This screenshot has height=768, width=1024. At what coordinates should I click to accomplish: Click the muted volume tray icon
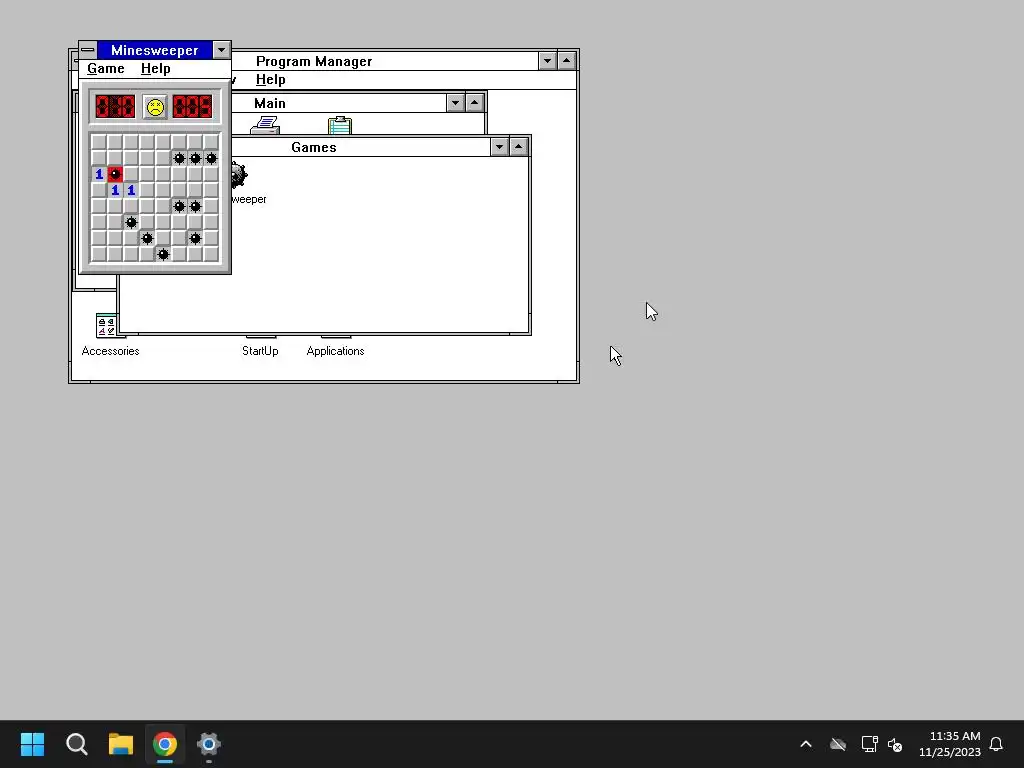pyautogui.click(x=895, y=744)
